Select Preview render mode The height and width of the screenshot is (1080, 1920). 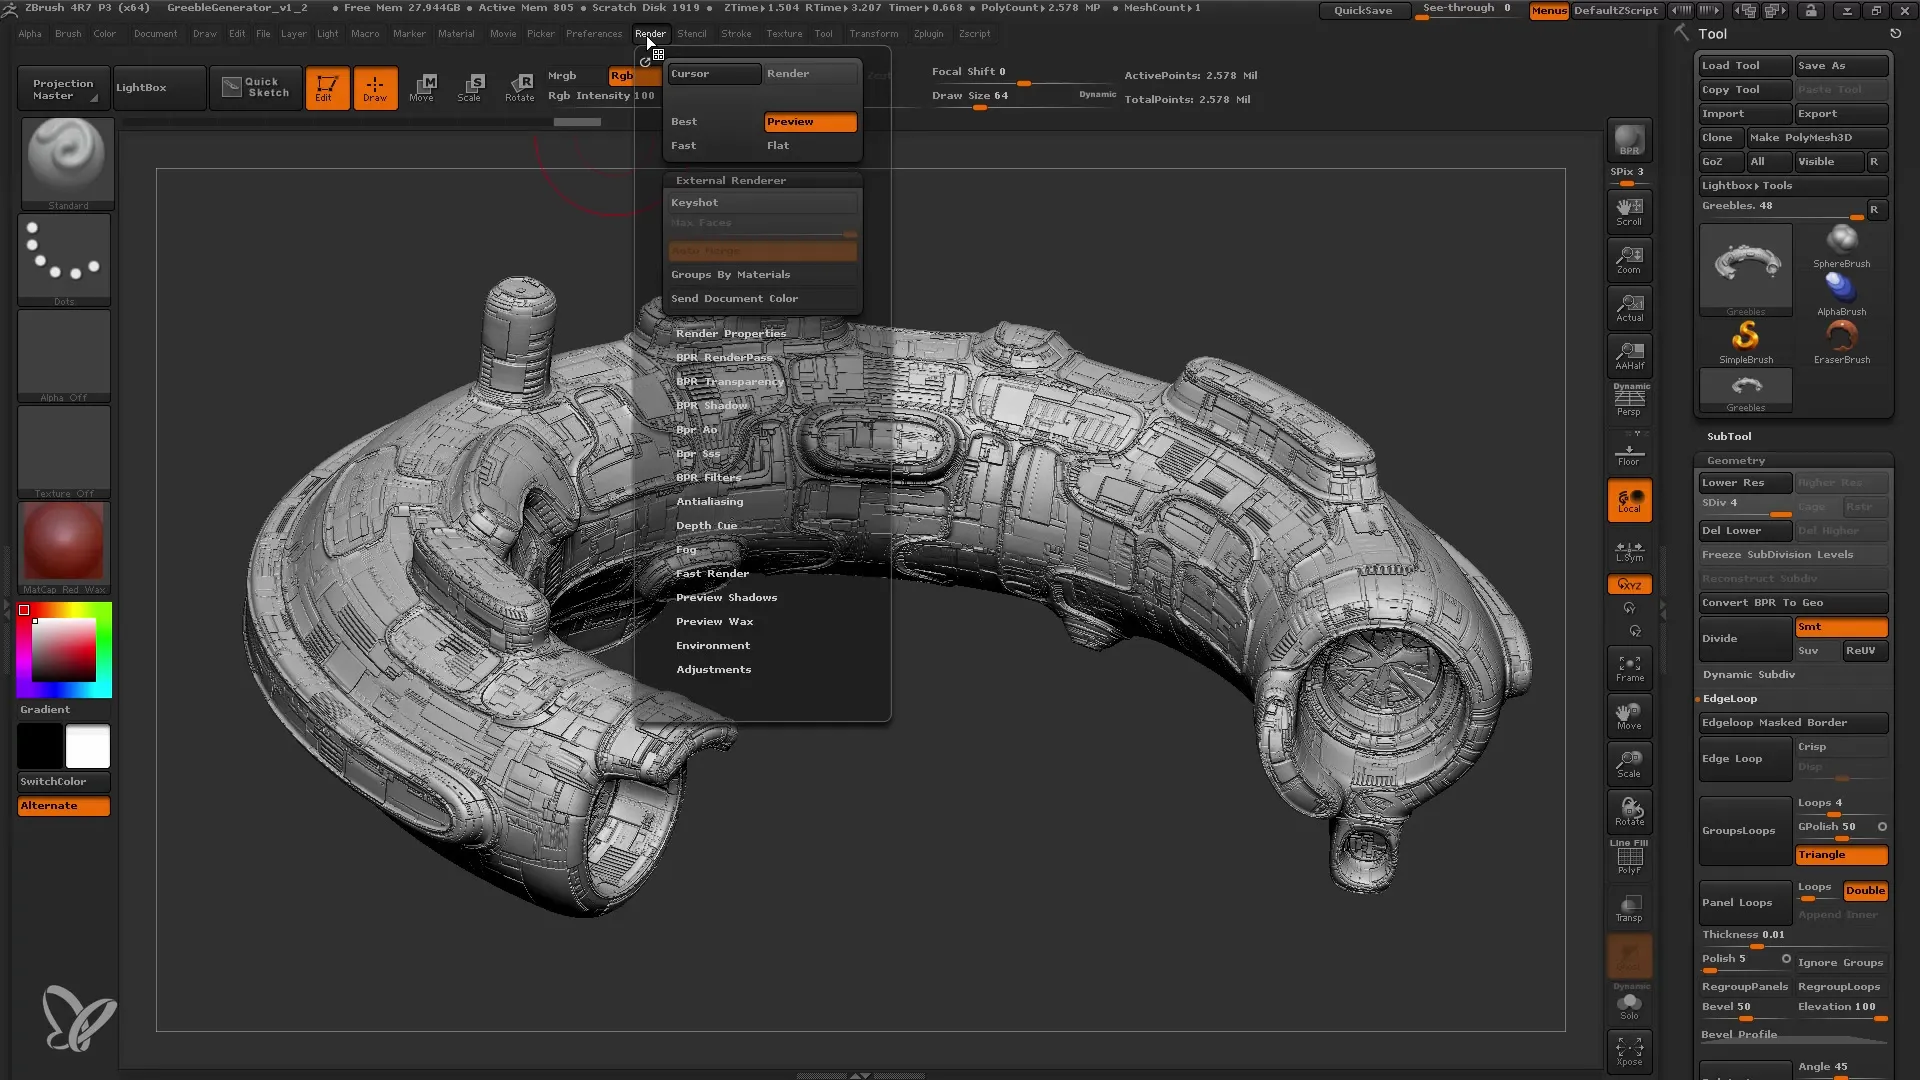810,121
